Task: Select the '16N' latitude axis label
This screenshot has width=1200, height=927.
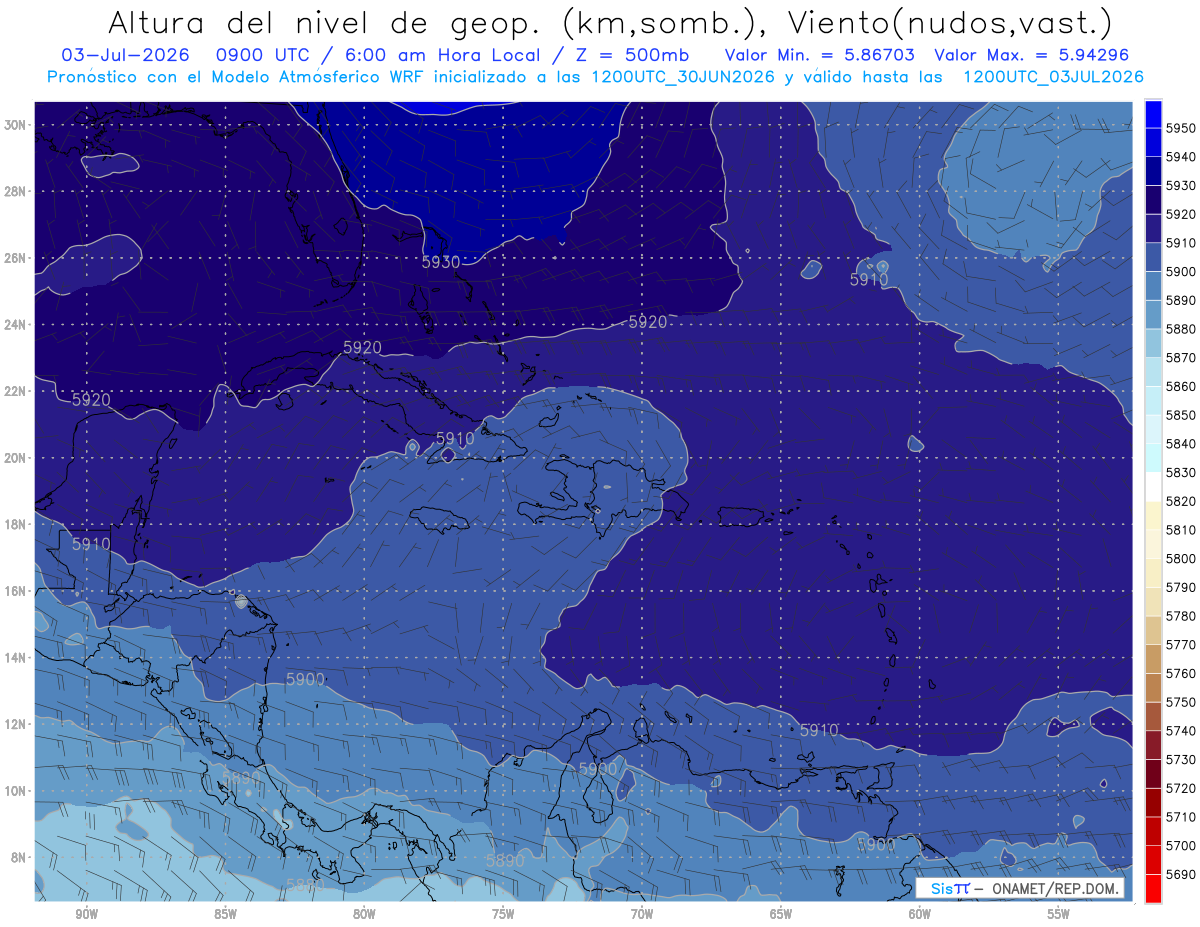Action: click(x=16, y=591)
